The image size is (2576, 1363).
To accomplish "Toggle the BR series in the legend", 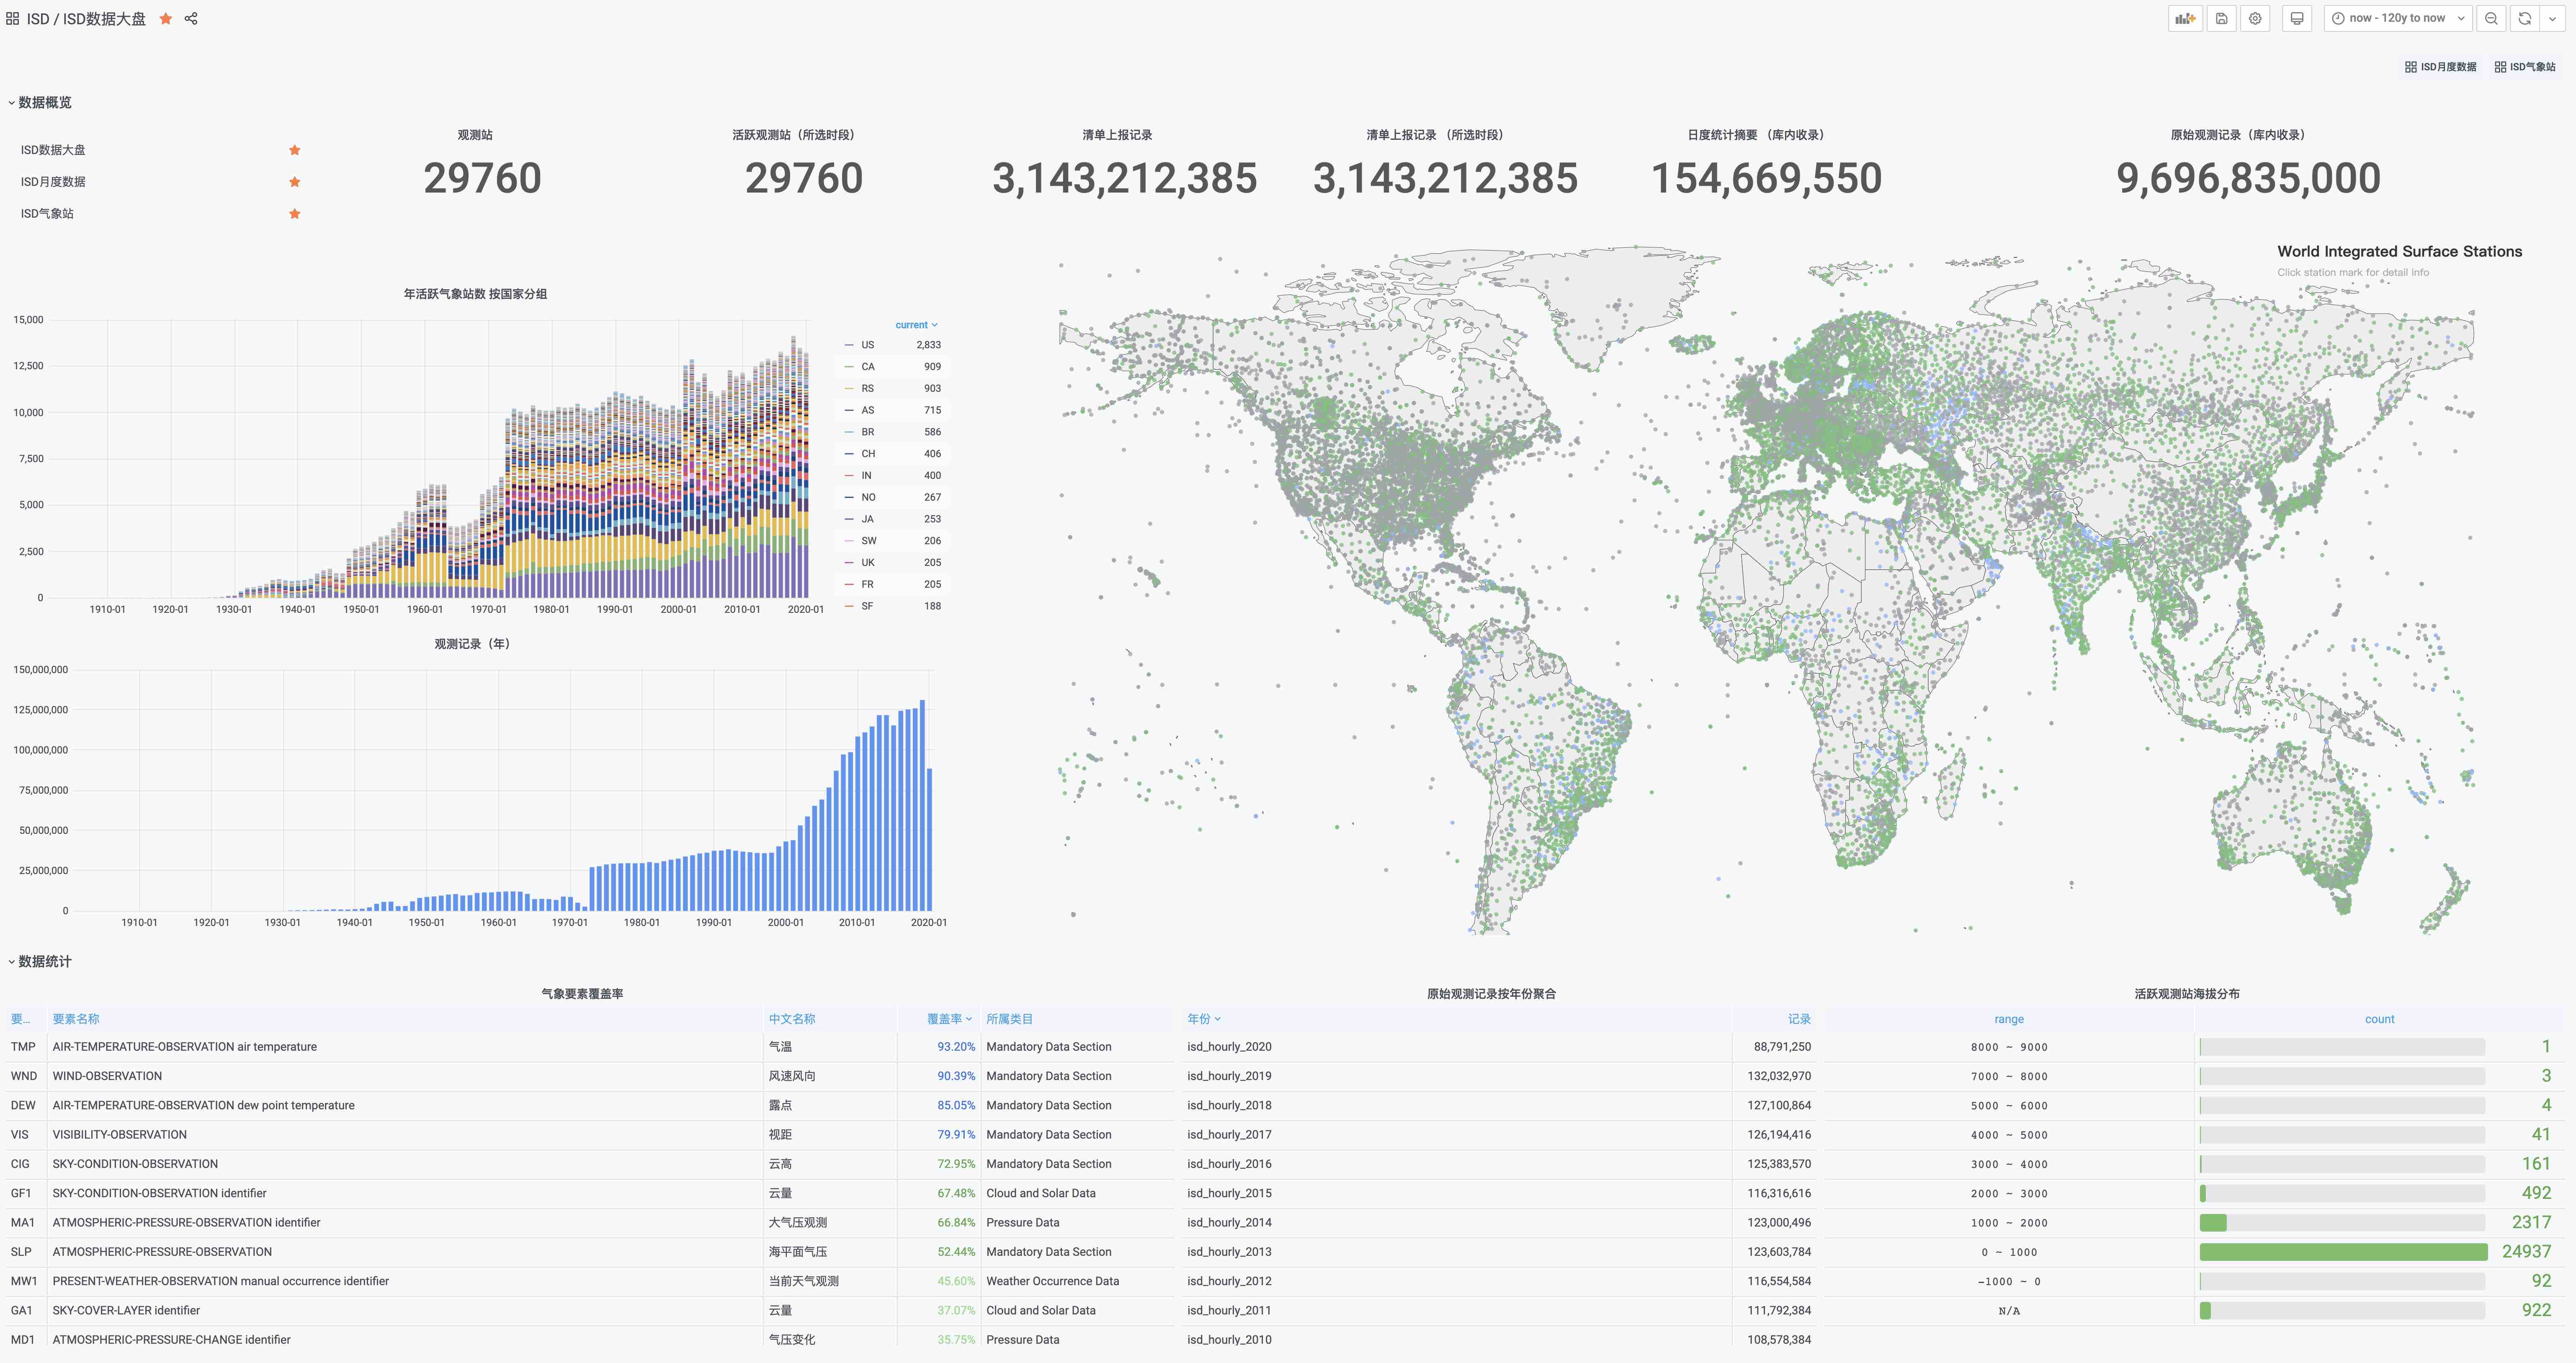I will 867,432.
